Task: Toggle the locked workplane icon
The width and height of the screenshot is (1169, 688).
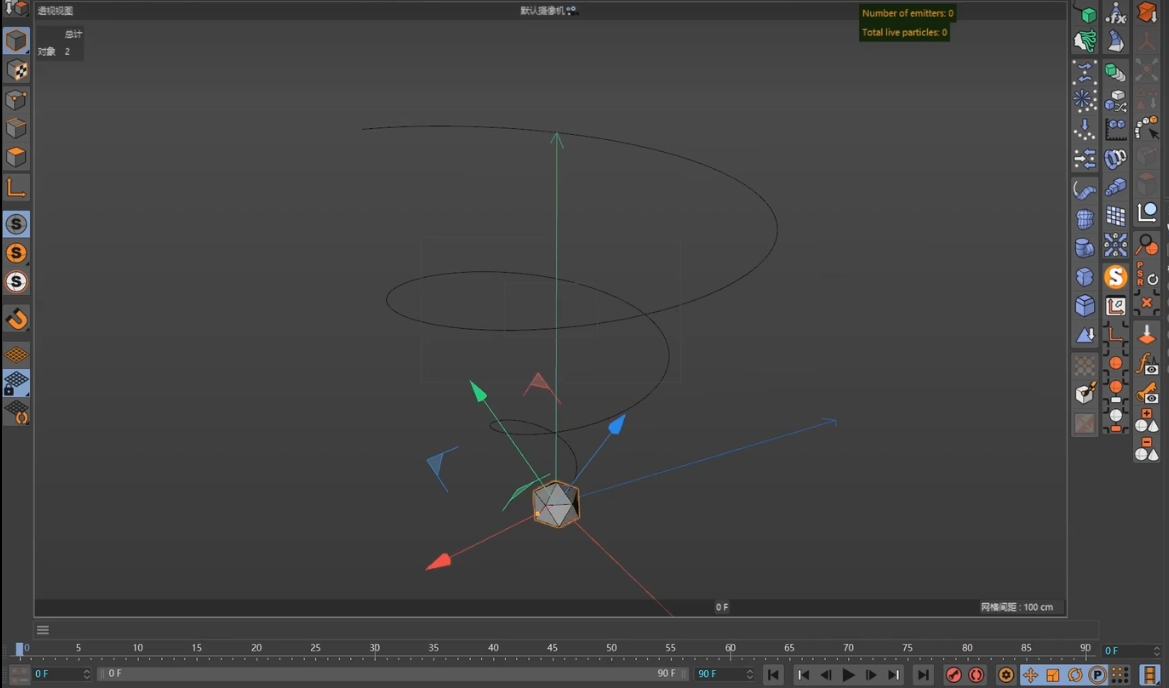Action: coord(16,384)
